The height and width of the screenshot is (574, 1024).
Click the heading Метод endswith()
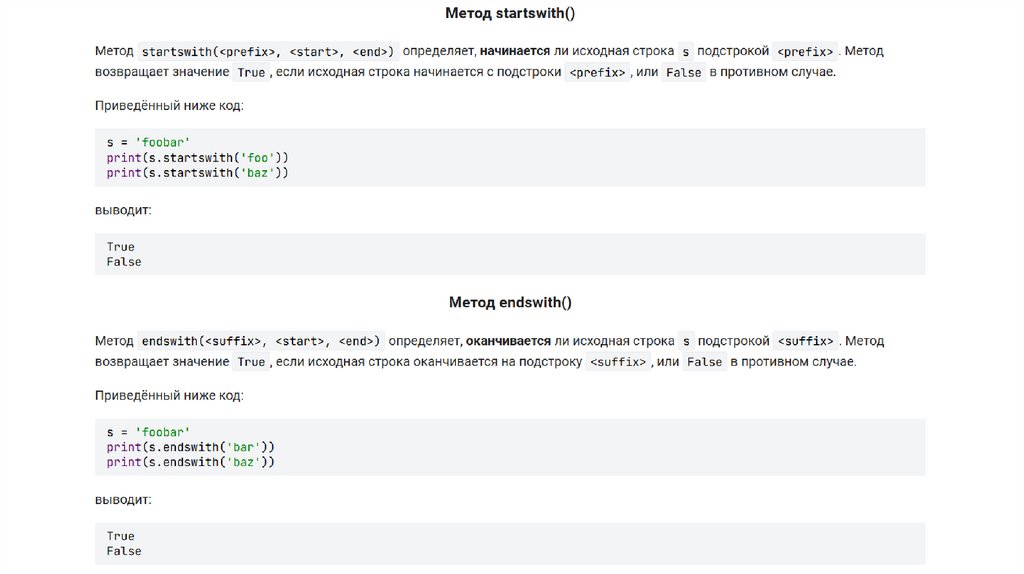coord(510,302)
